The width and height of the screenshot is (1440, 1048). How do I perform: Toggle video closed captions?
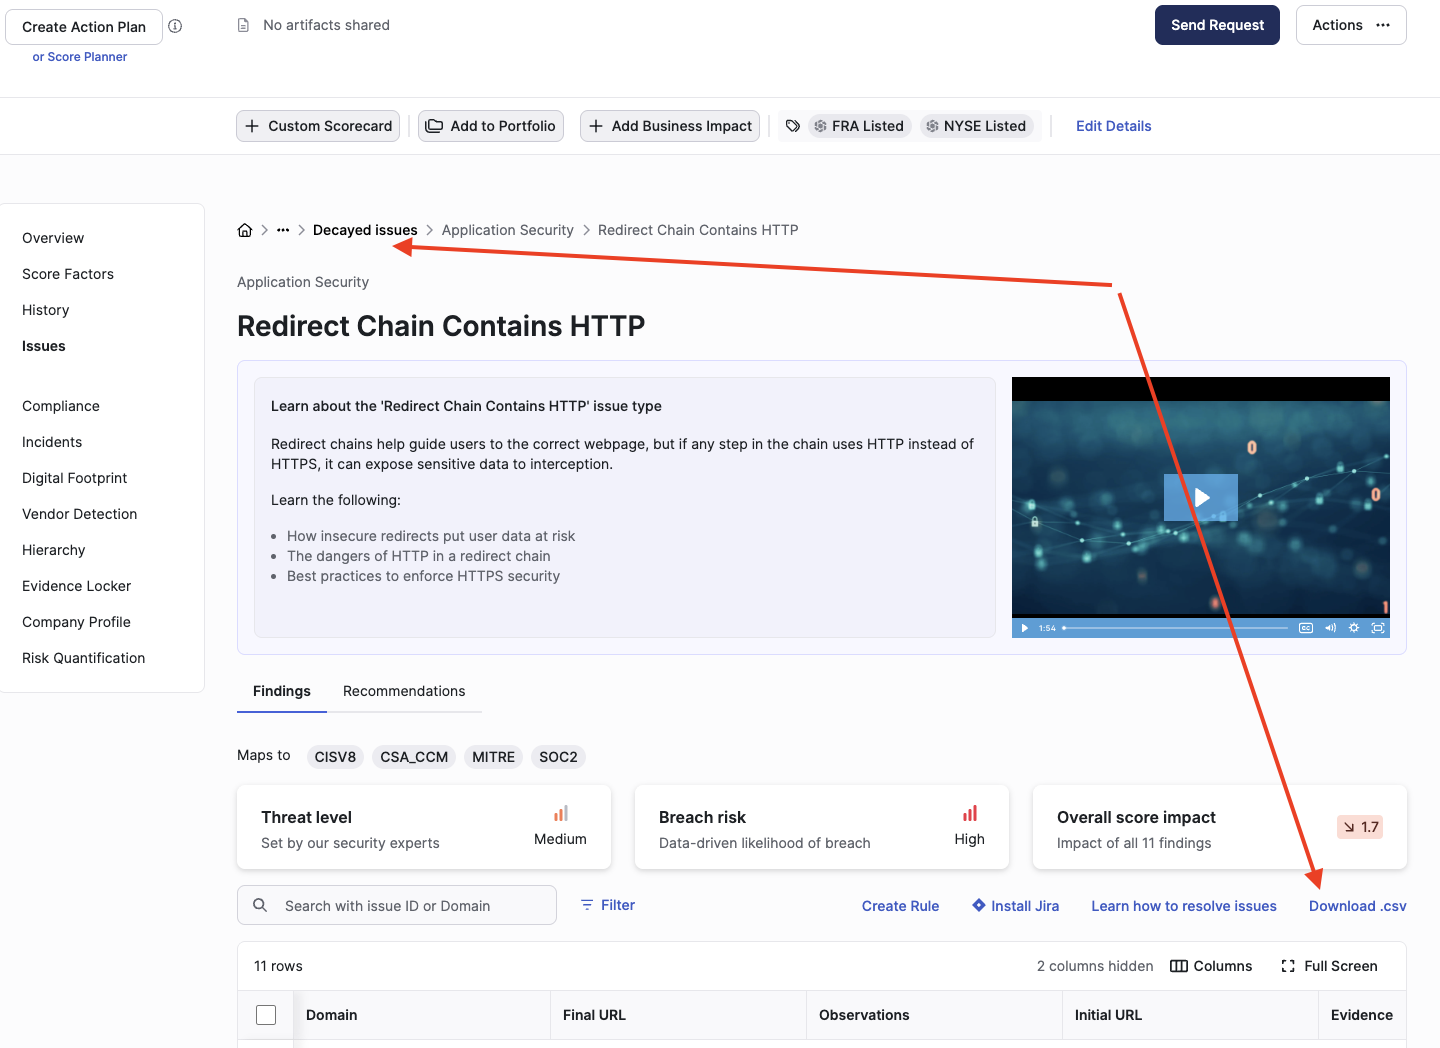pyautogui.click(x=1305, y=628)
